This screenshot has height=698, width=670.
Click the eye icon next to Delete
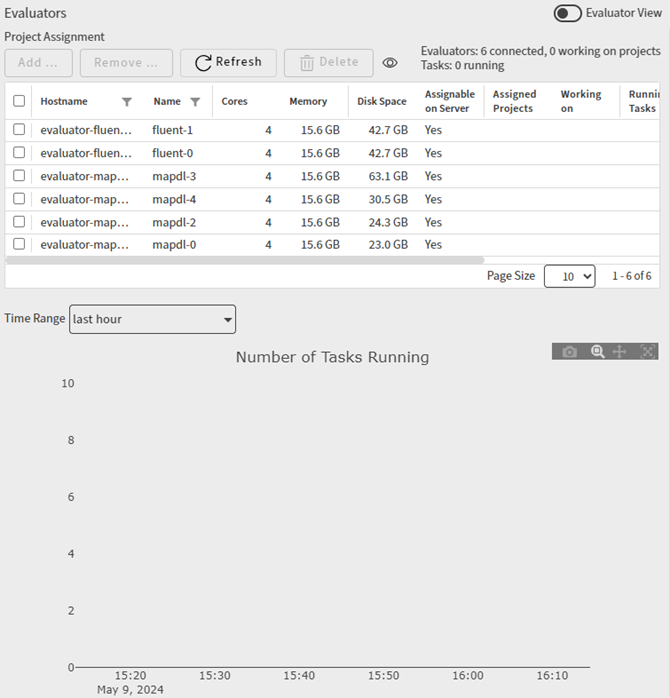(390, 63)
